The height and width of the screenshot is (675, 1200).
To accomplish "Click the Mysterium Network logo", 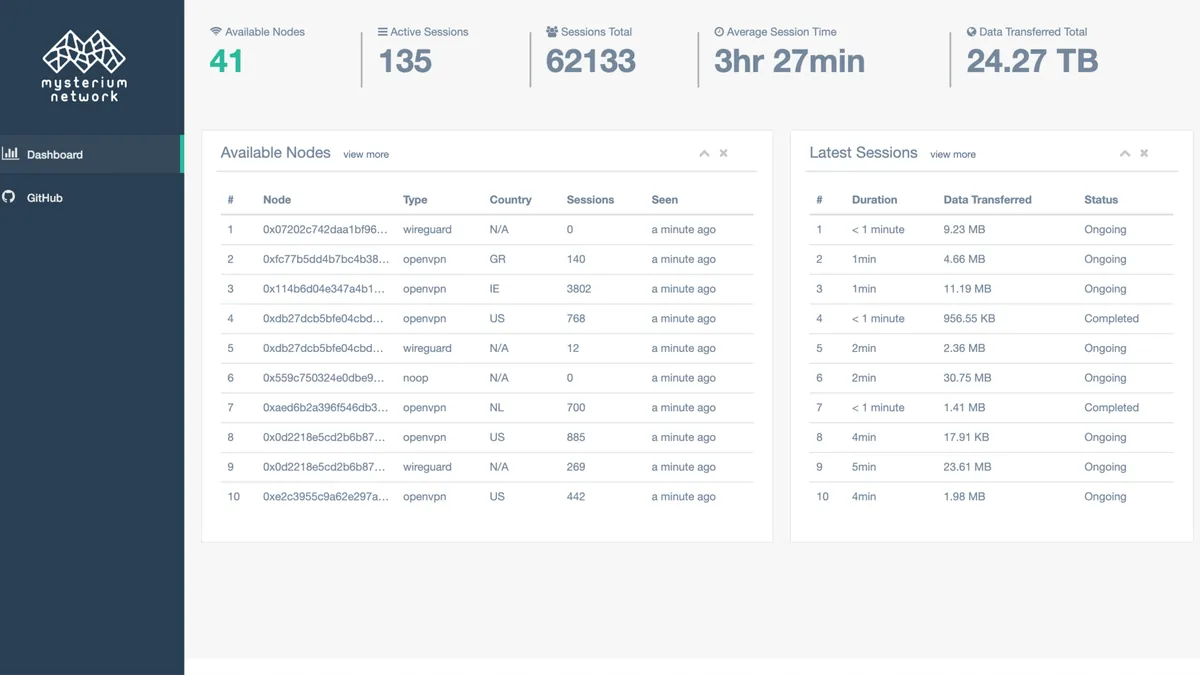I will click(85, 66).
